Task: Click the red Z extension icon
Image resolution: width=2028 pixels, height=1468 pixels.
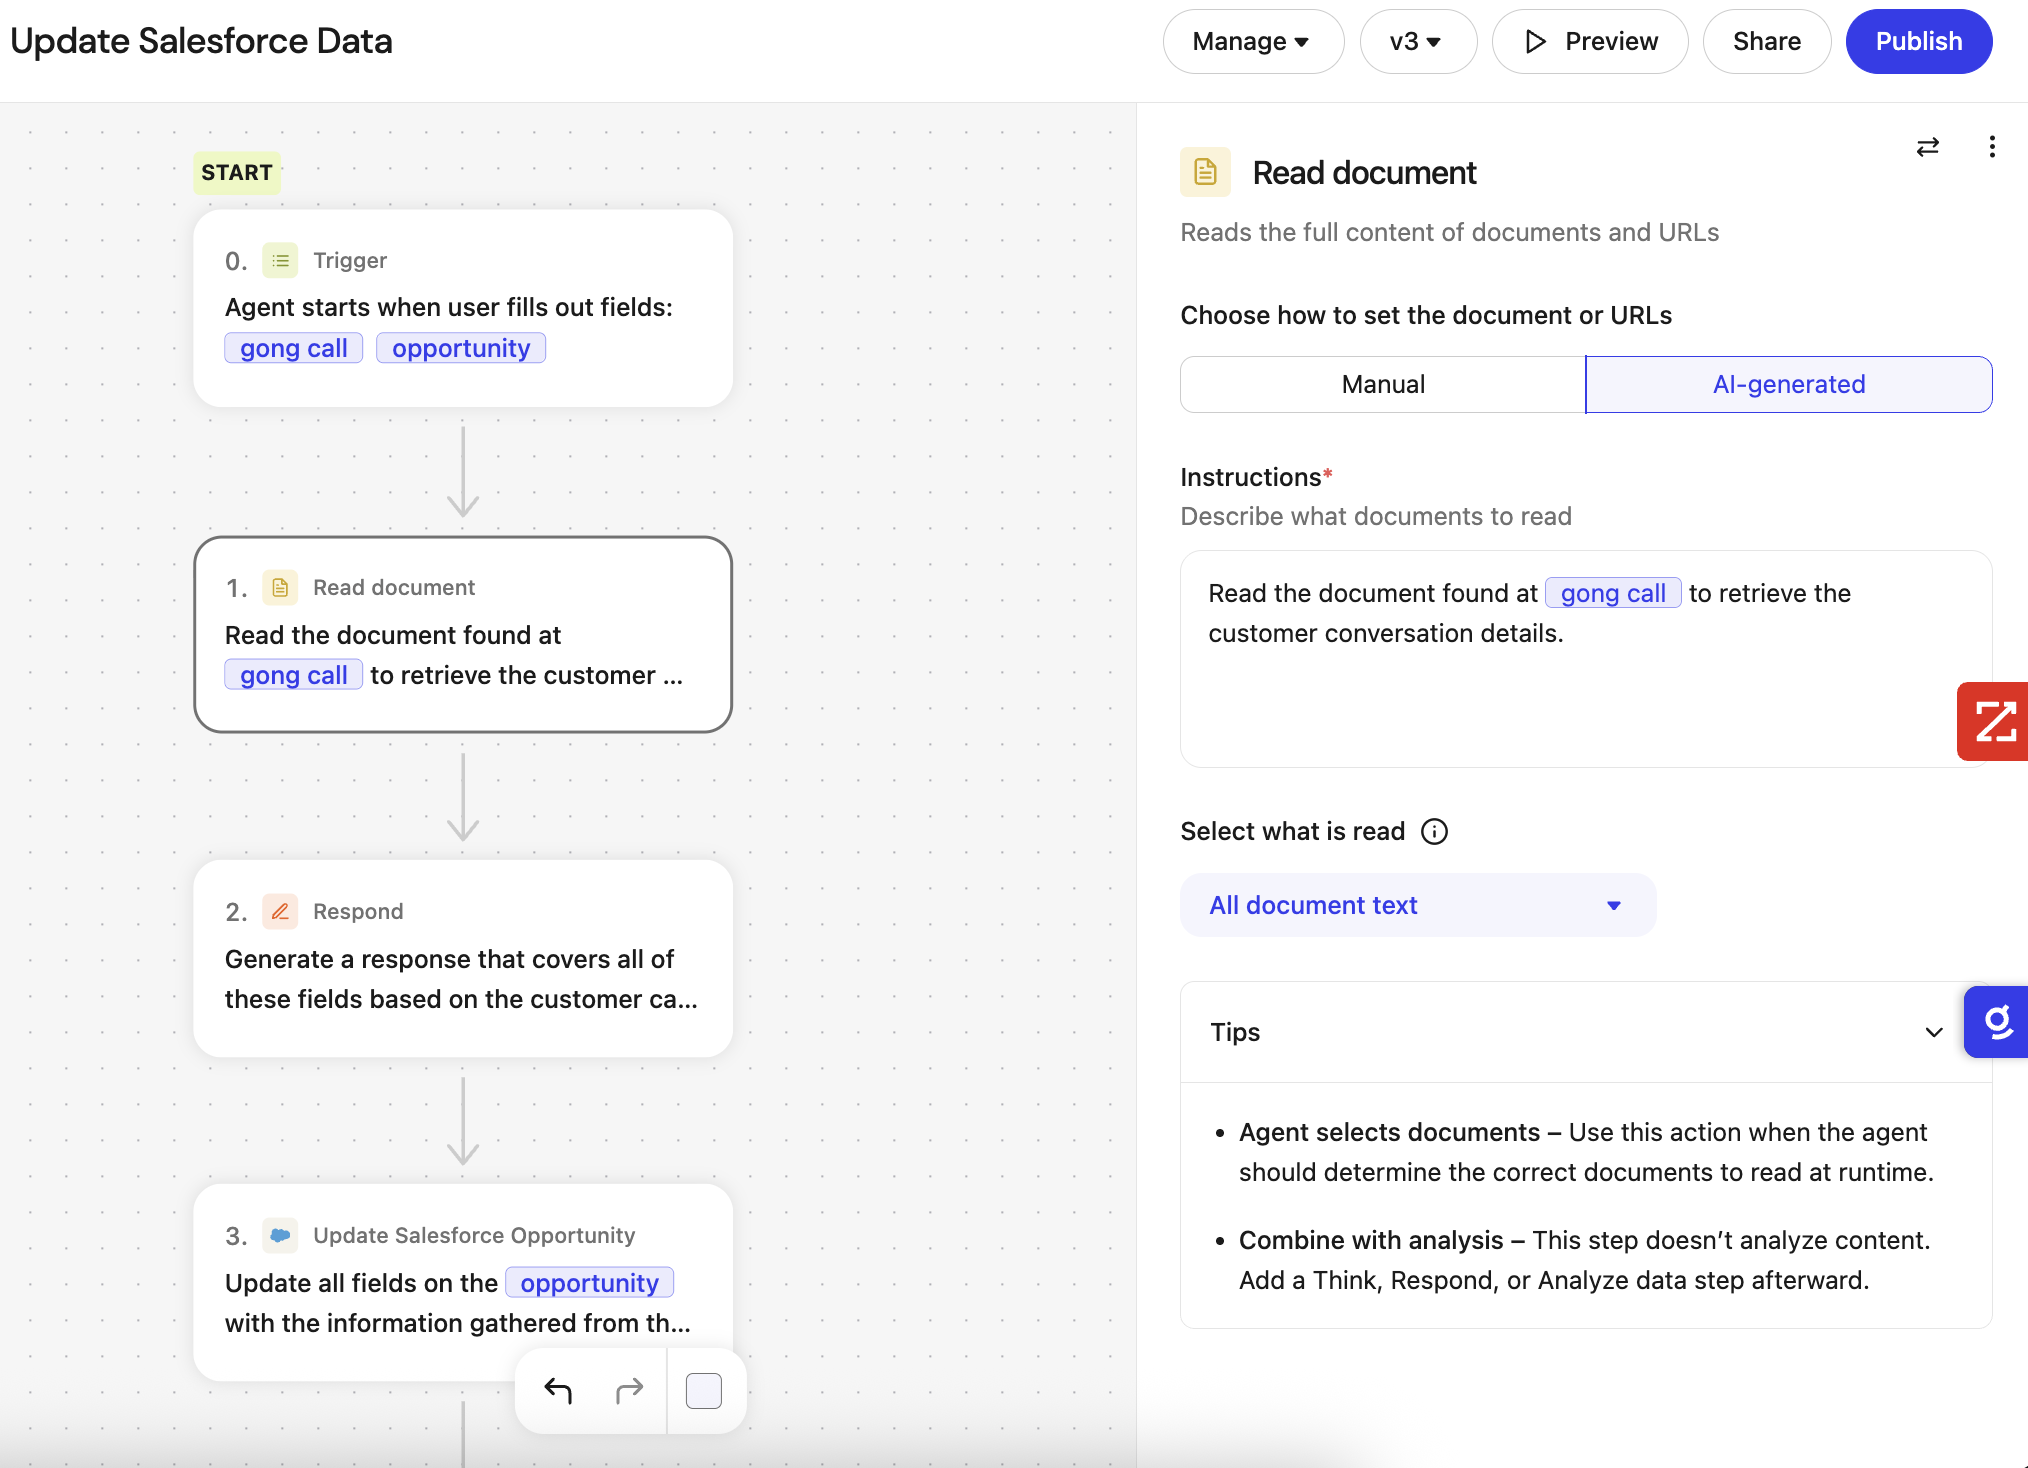Action: 1993,721
